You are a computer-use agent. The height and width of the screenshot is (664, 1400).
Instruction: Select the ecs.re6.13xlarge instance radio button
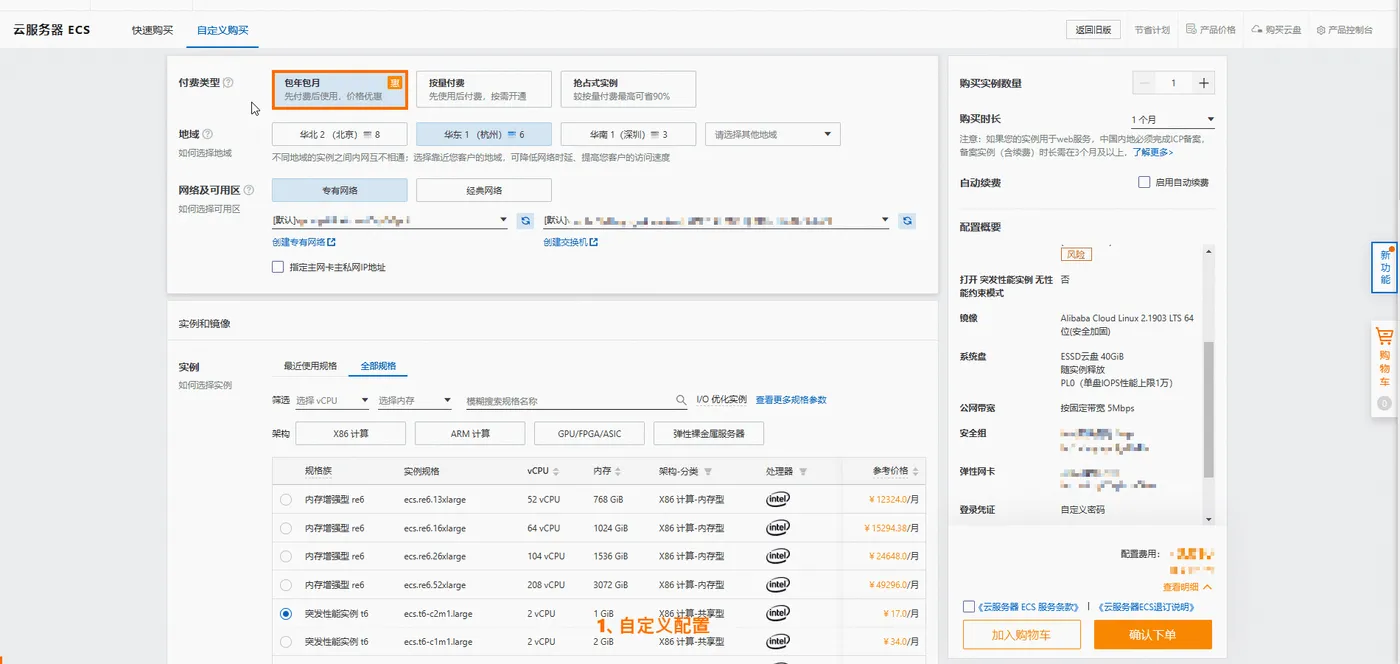(x=287, y=499)
